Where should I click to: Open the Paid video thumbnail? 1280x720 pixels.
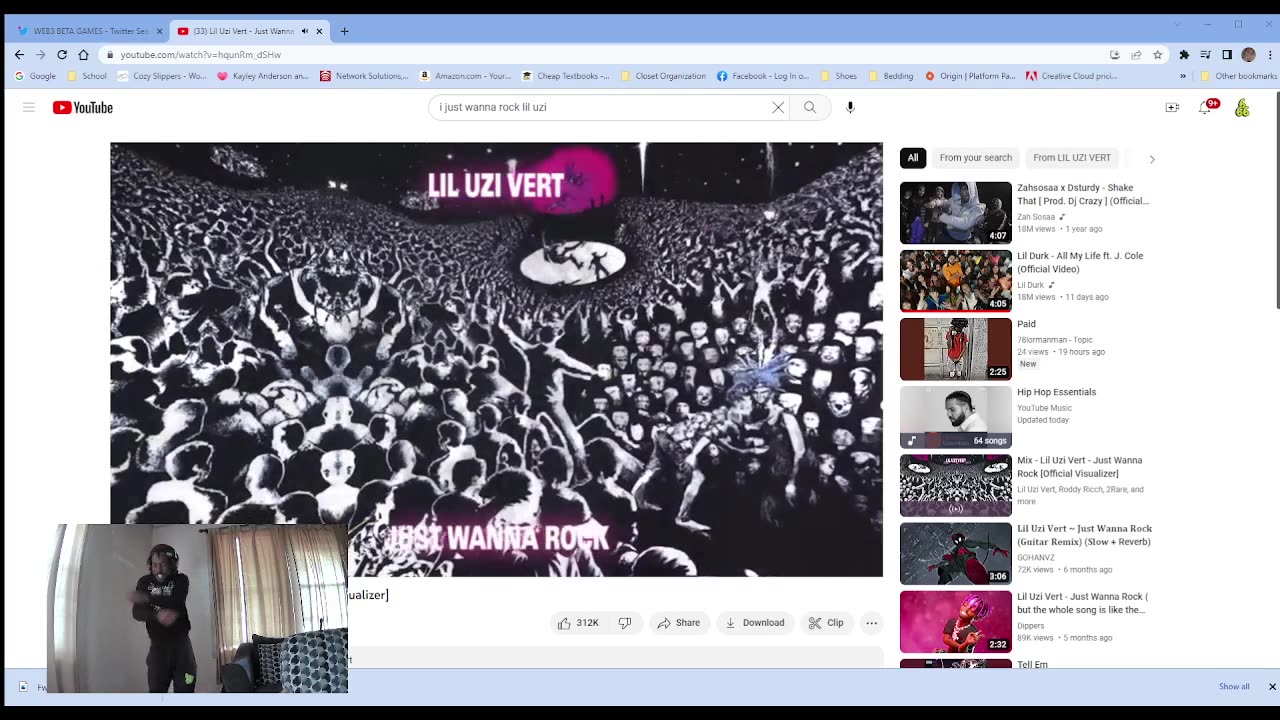point(956,349)
